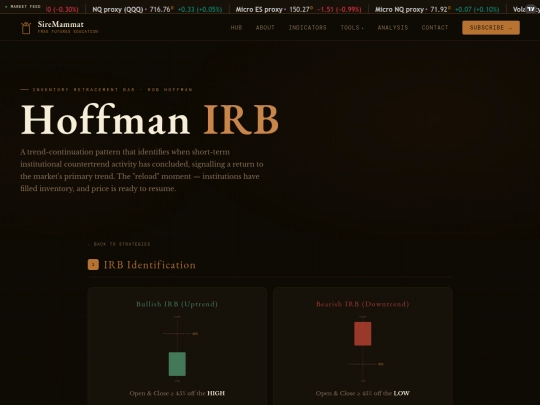540x405 pixels.
Task: Click the Inventory Retracement Bar subtitle text
Action: coord(112,90)
